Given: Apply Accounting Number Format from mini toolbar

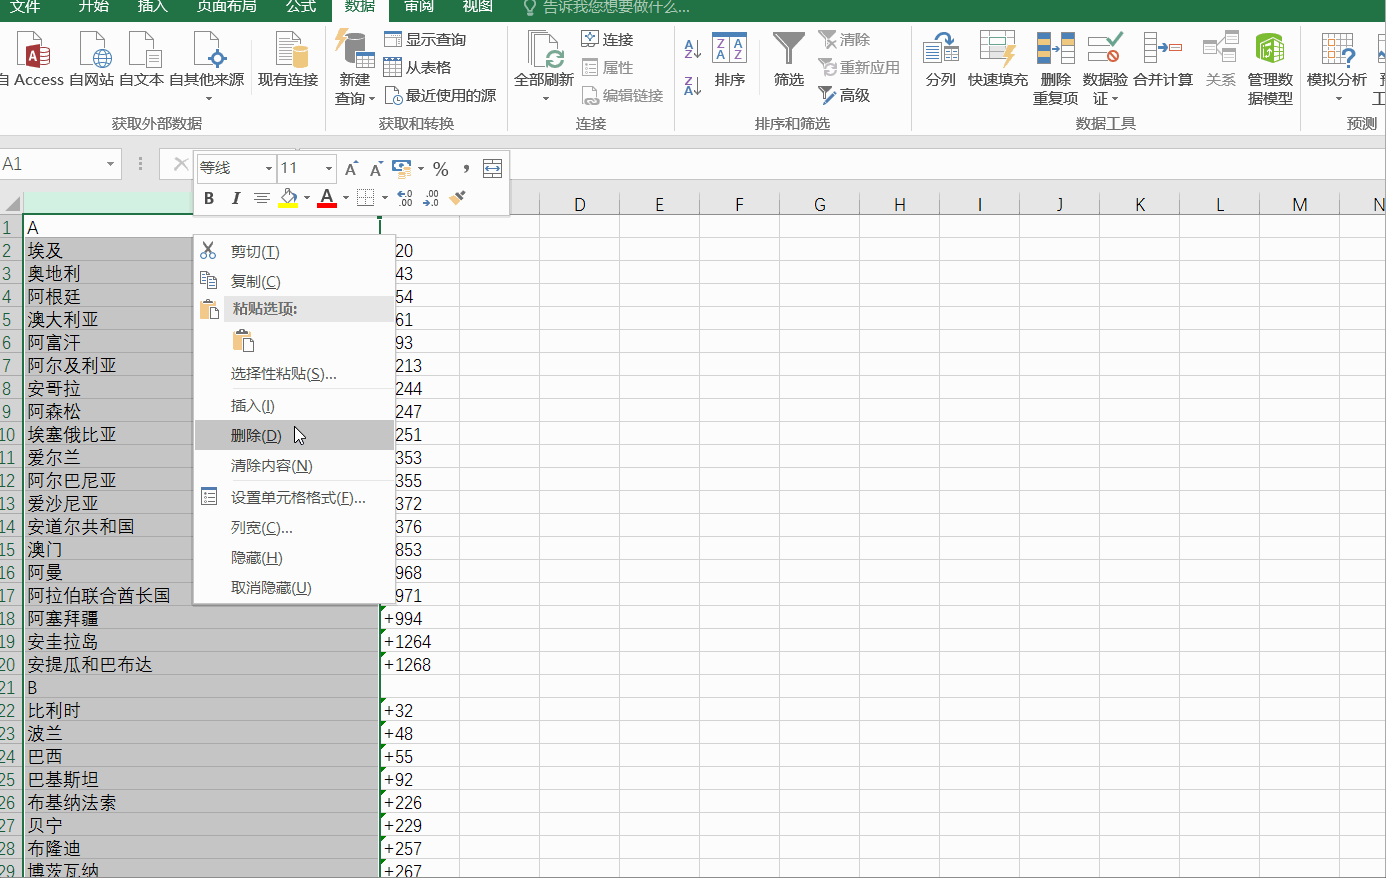Looking at the screenshot, I should pos(402,168).
